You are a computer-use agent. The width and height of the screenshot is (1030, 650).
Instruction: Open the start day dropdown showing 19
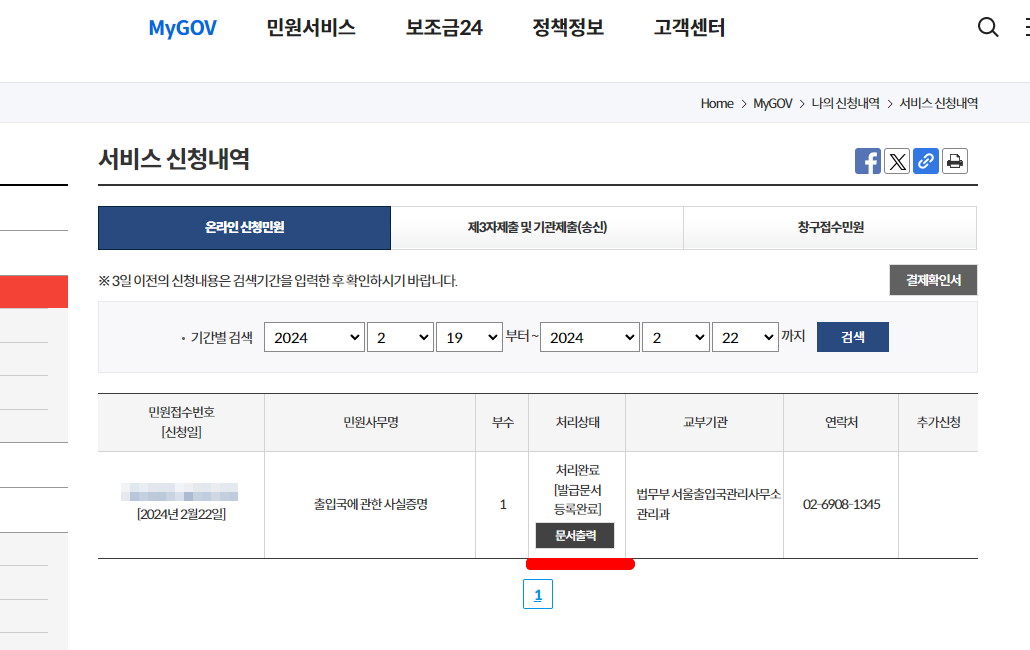tap(469, 337)
